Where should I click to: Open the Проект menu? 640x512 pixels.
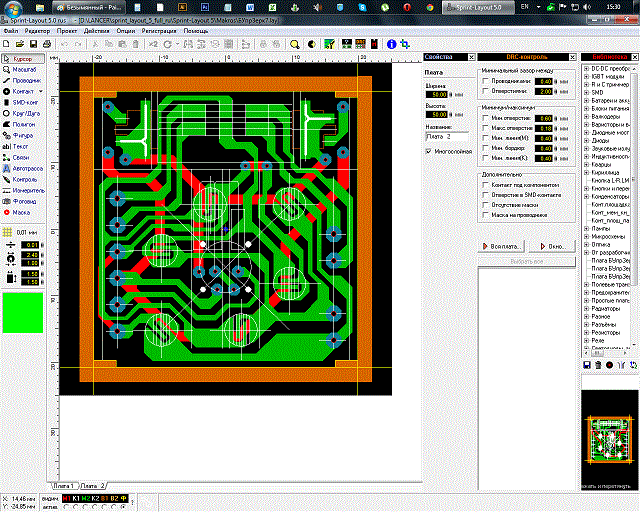[67, 30]
